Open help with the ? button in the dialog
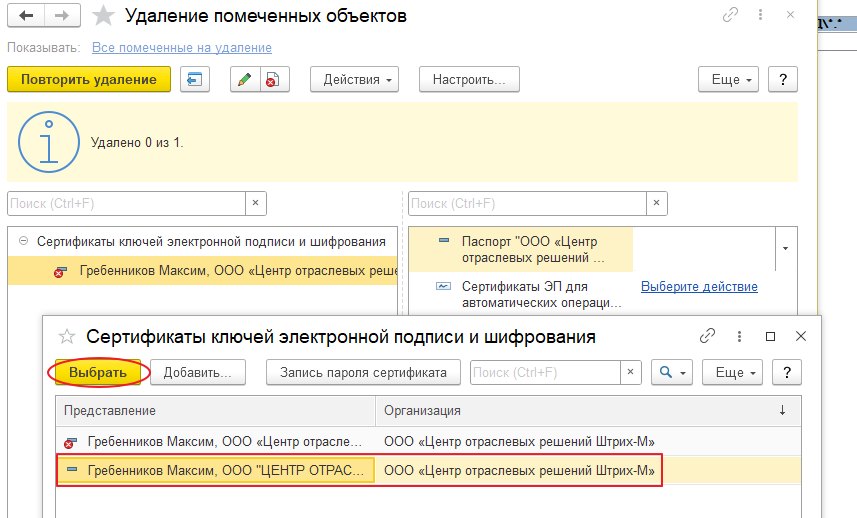 787,372
